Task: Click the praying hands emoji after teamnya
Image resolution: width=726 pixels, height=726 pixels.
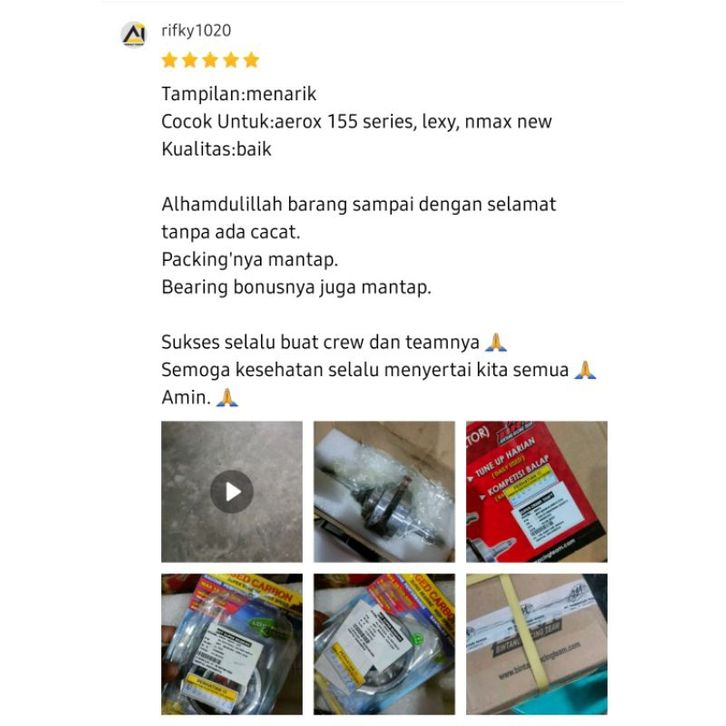Action: 496,342
